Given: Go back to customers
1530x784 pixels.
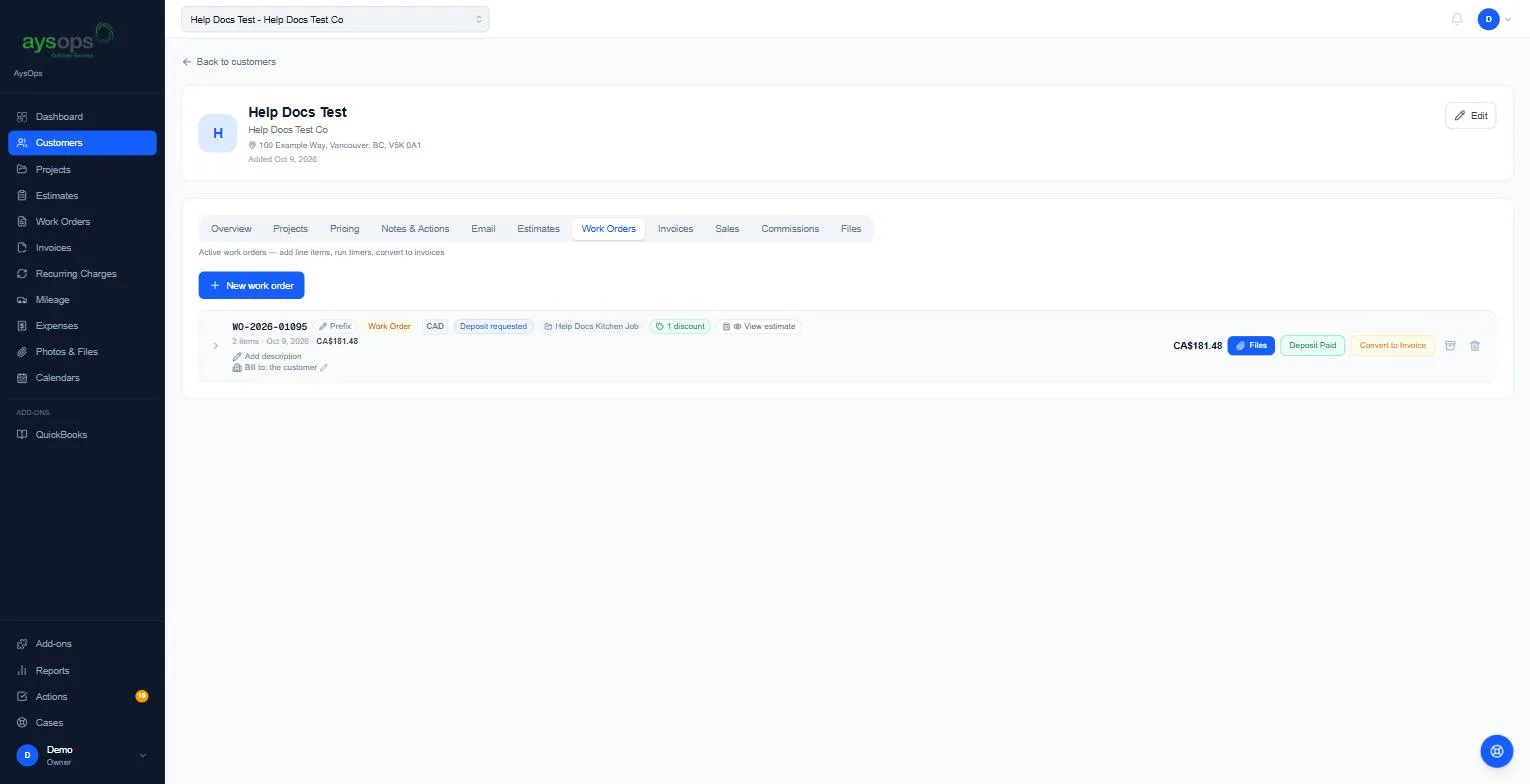Looking at the screenshot, I should point(229,62).
